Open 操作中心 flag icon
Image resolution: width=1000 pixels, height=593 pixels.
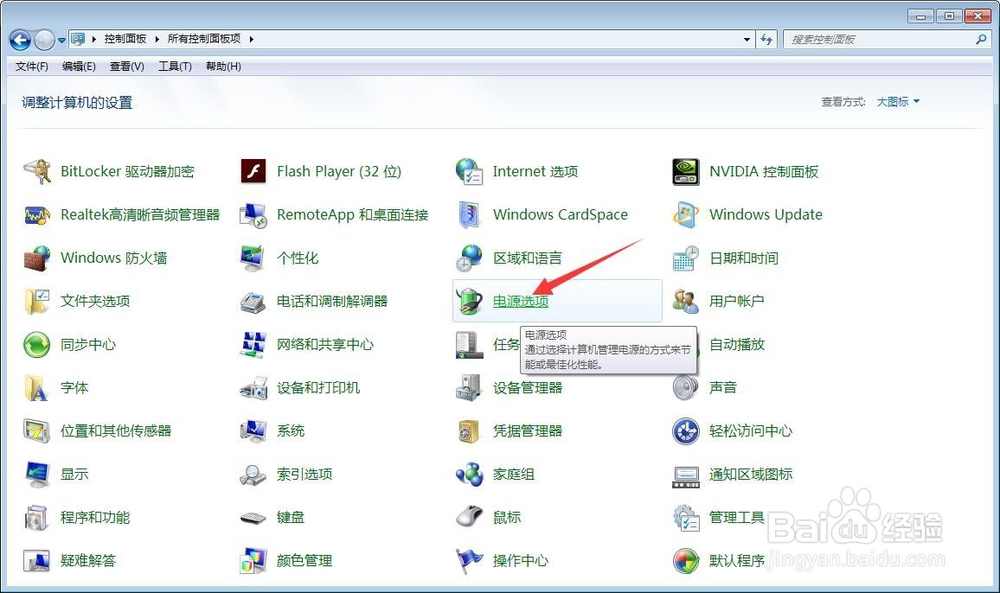(x=469, y=560)
